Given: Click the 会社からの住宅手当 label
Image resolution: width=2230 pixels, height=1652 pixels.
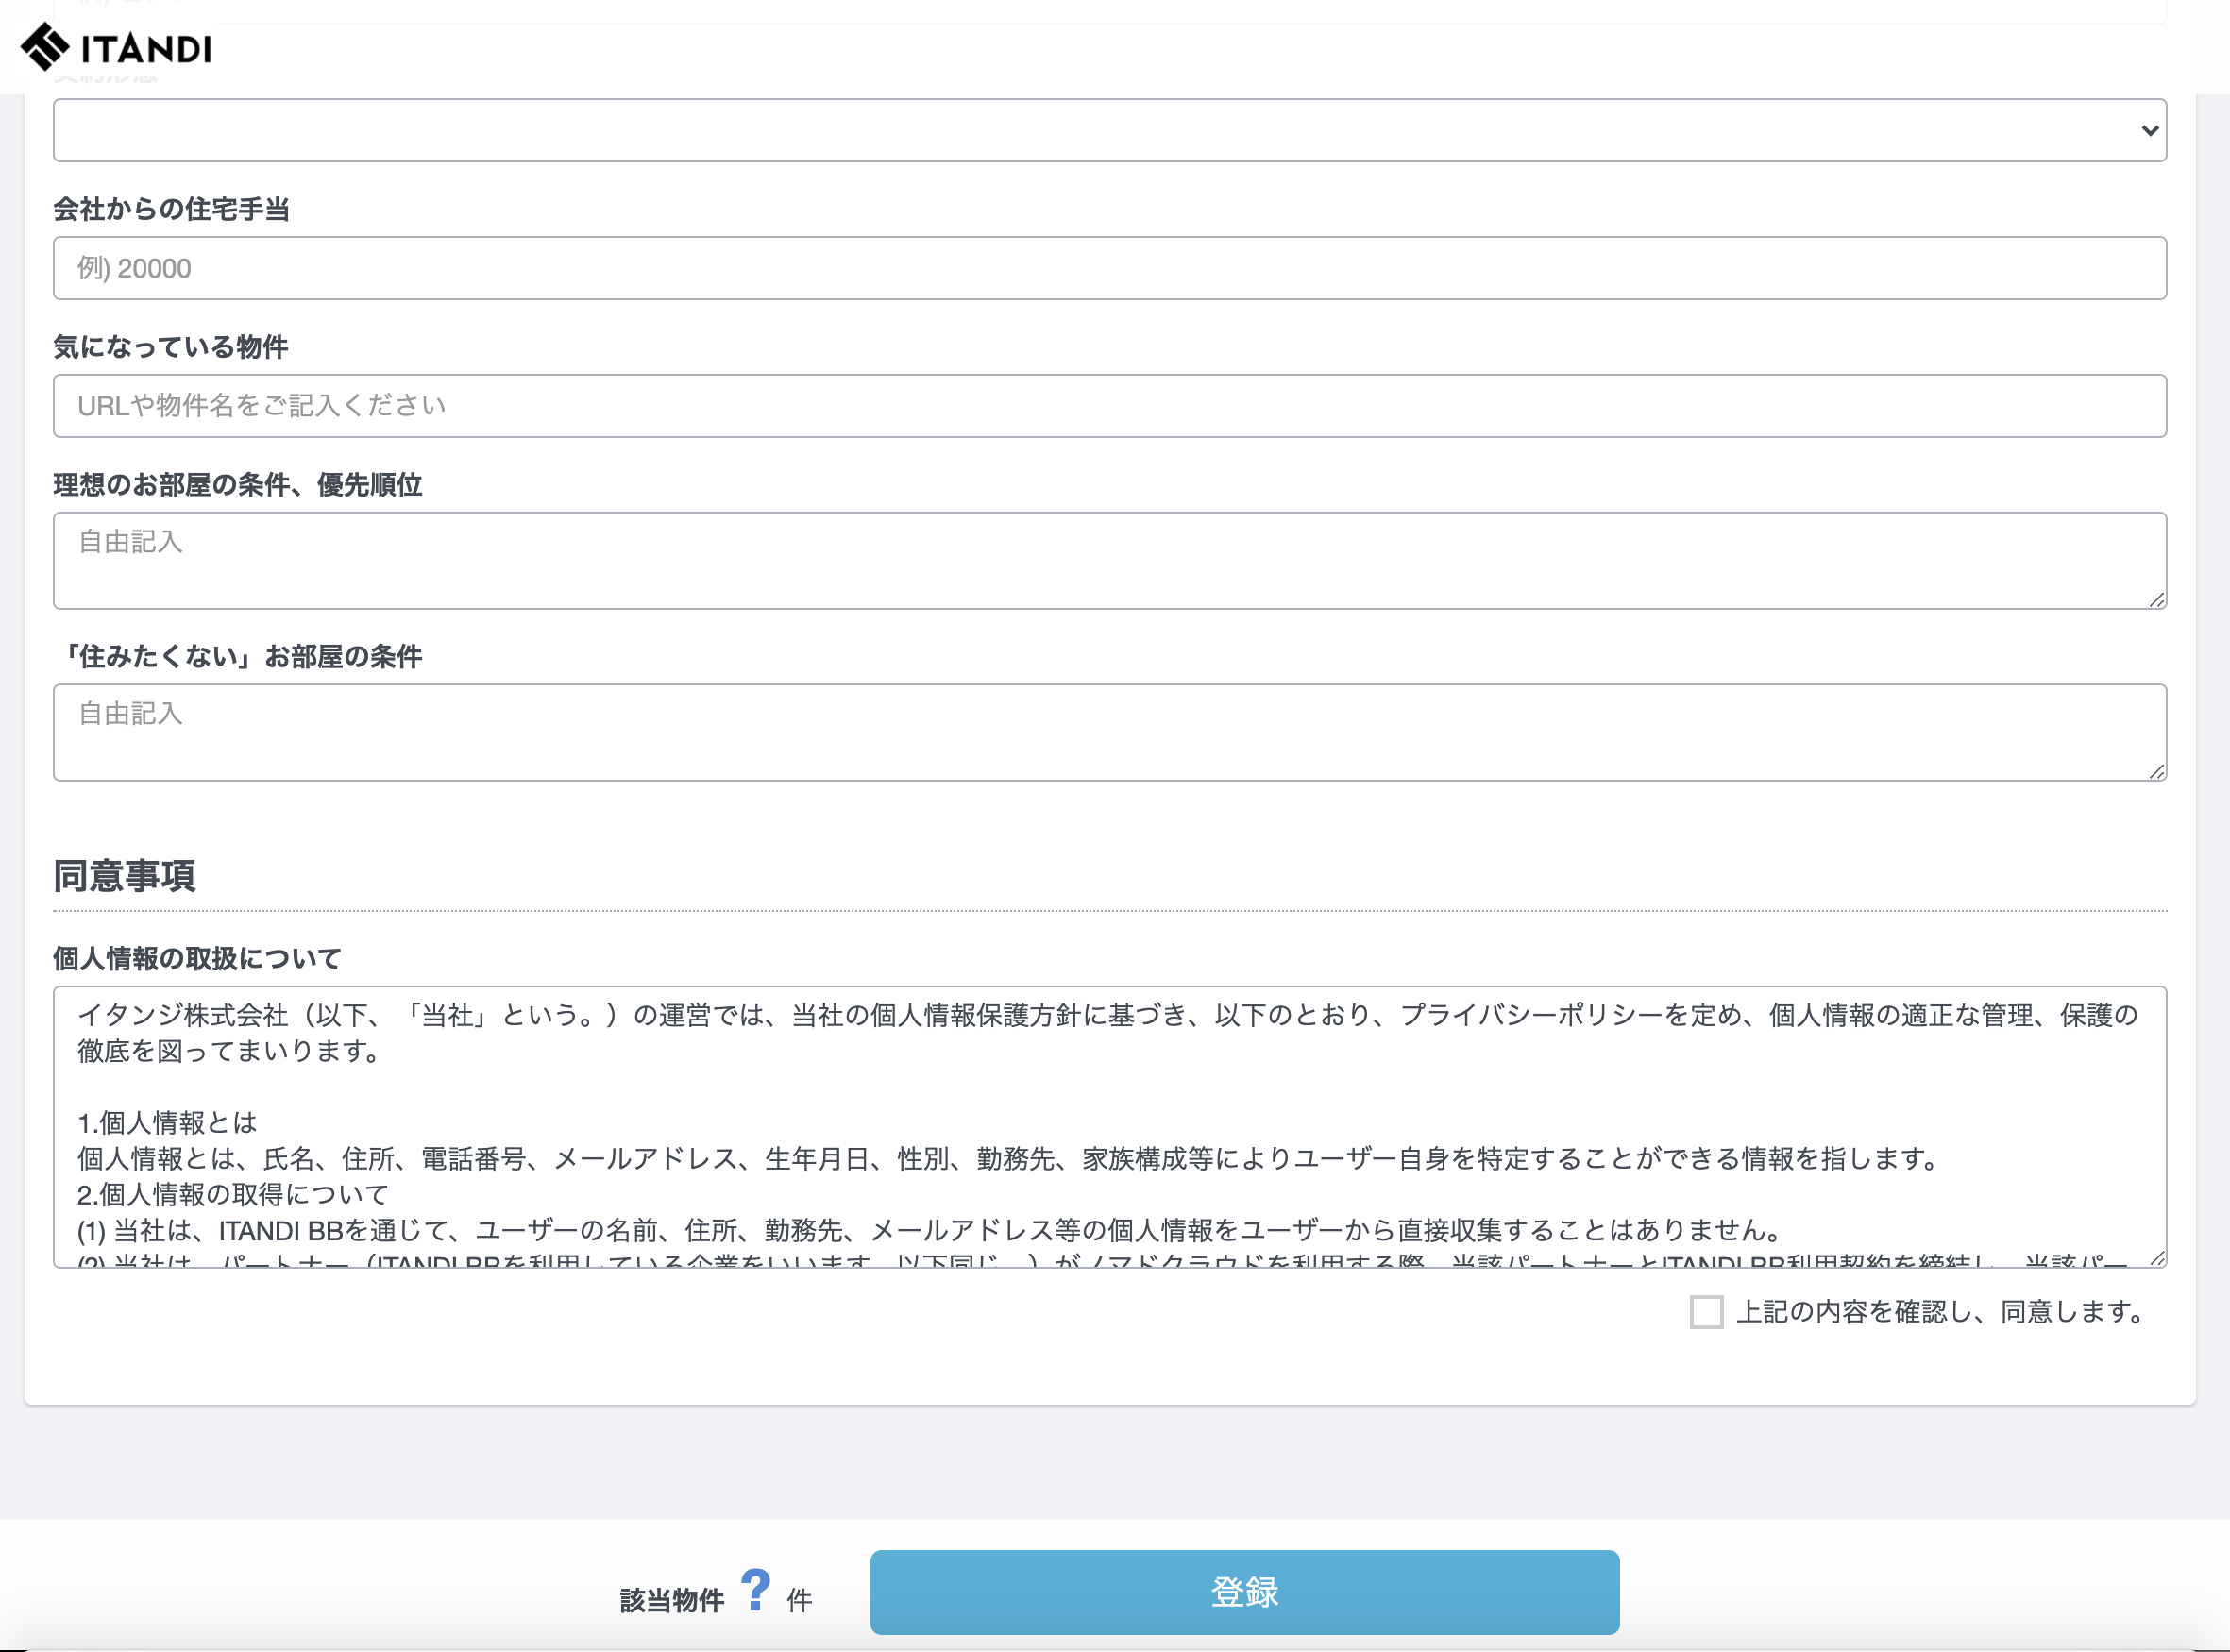Looking at the screenshot, I should (x=171, y=209).
